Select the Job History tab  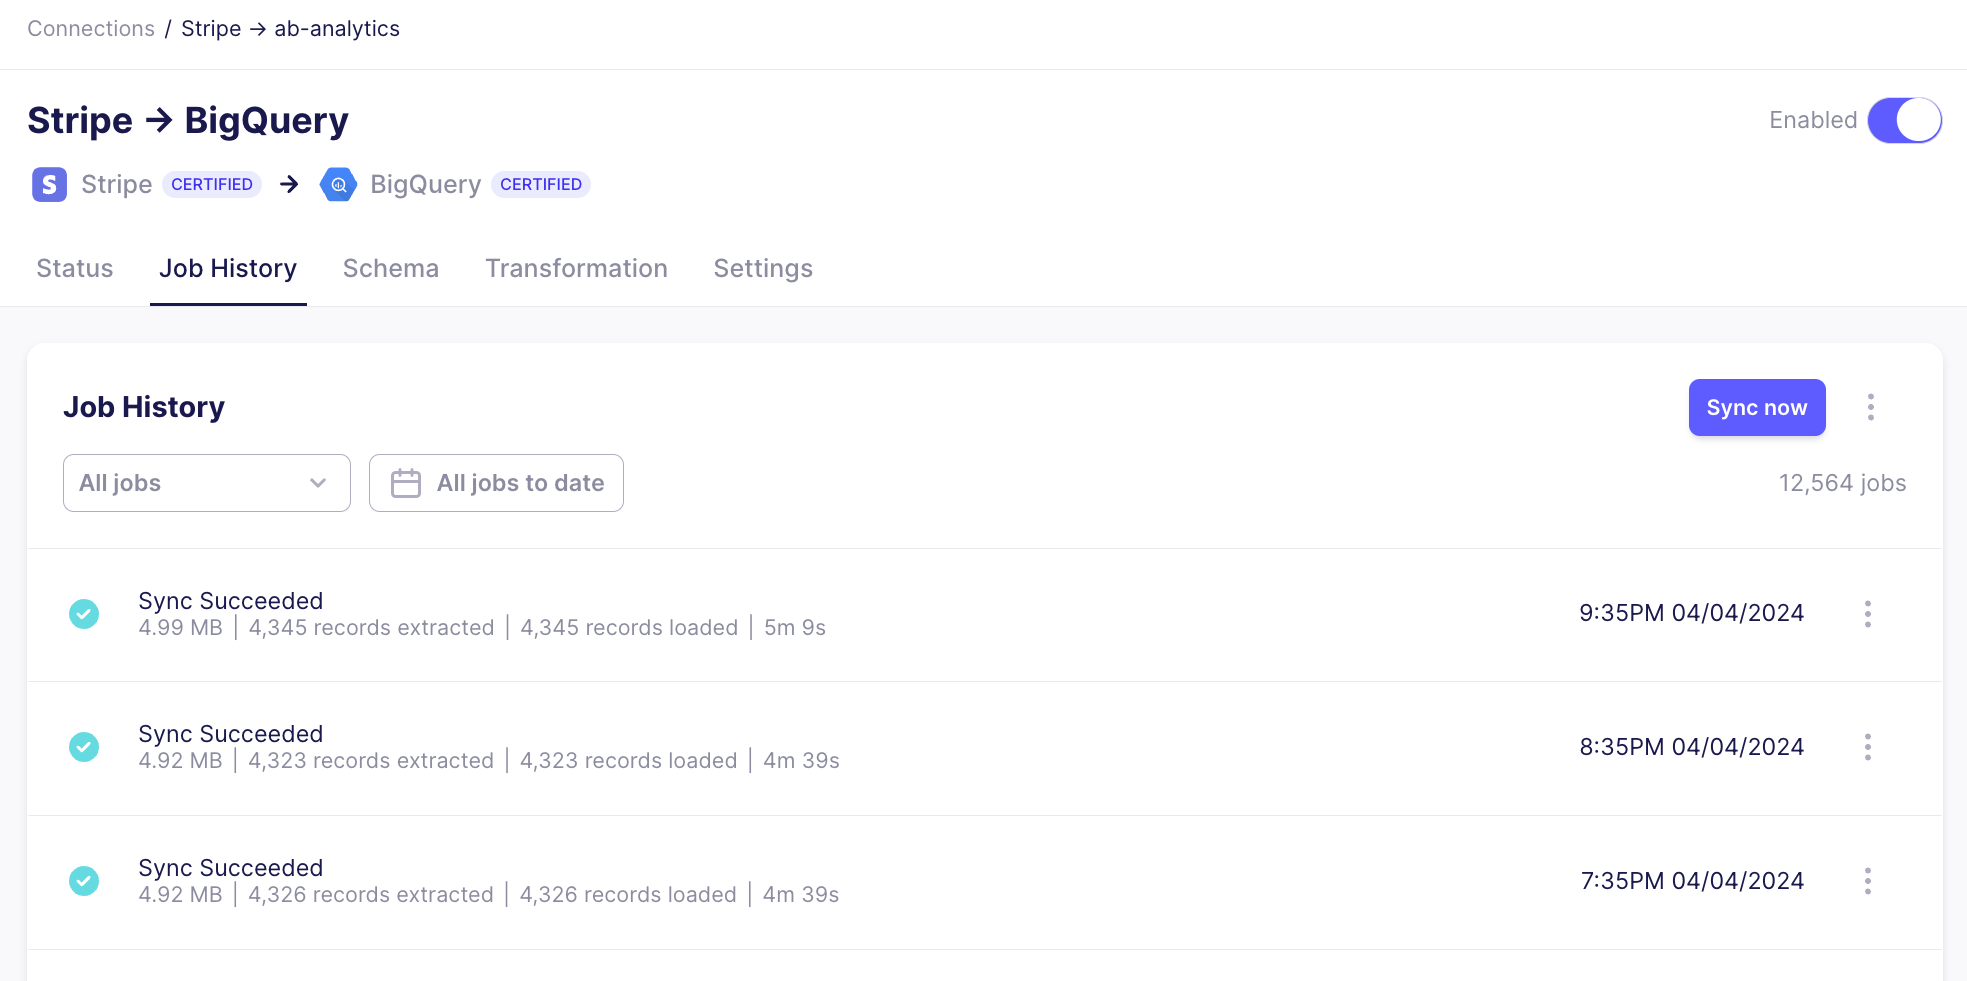pos(228,268)
